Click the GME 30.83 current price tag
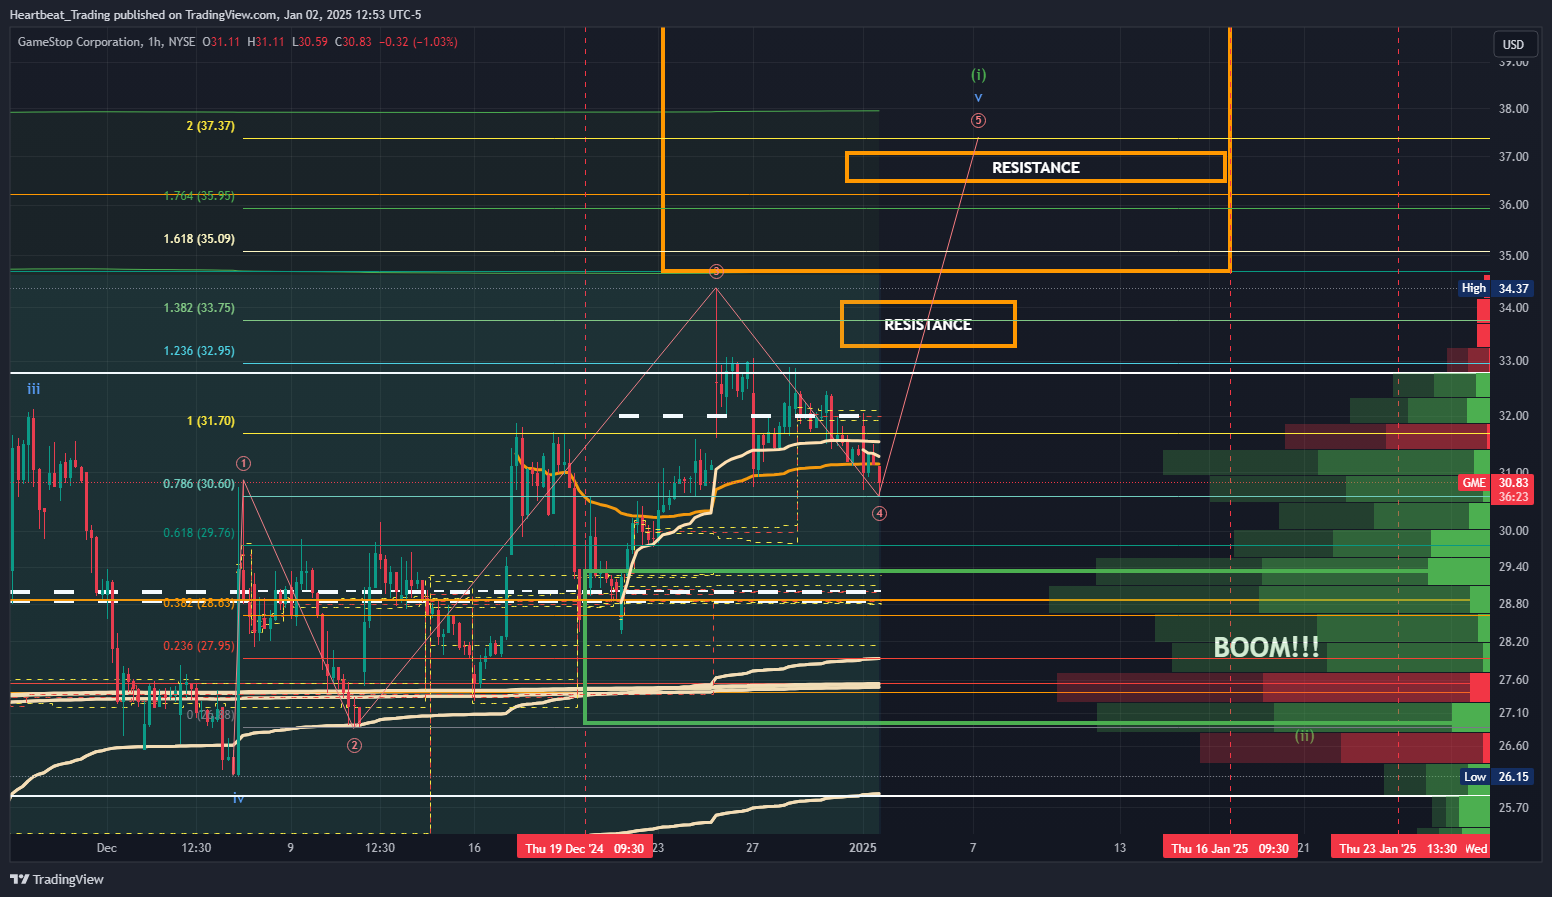The image size is (1552, 897). (x=1495, y=483)
